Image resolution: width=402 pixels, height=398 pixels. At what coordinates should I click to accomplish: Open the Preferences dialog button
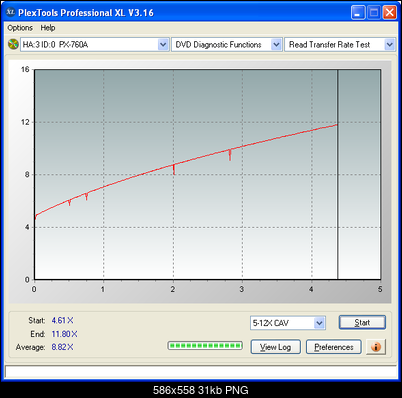[x=334, y=347]
